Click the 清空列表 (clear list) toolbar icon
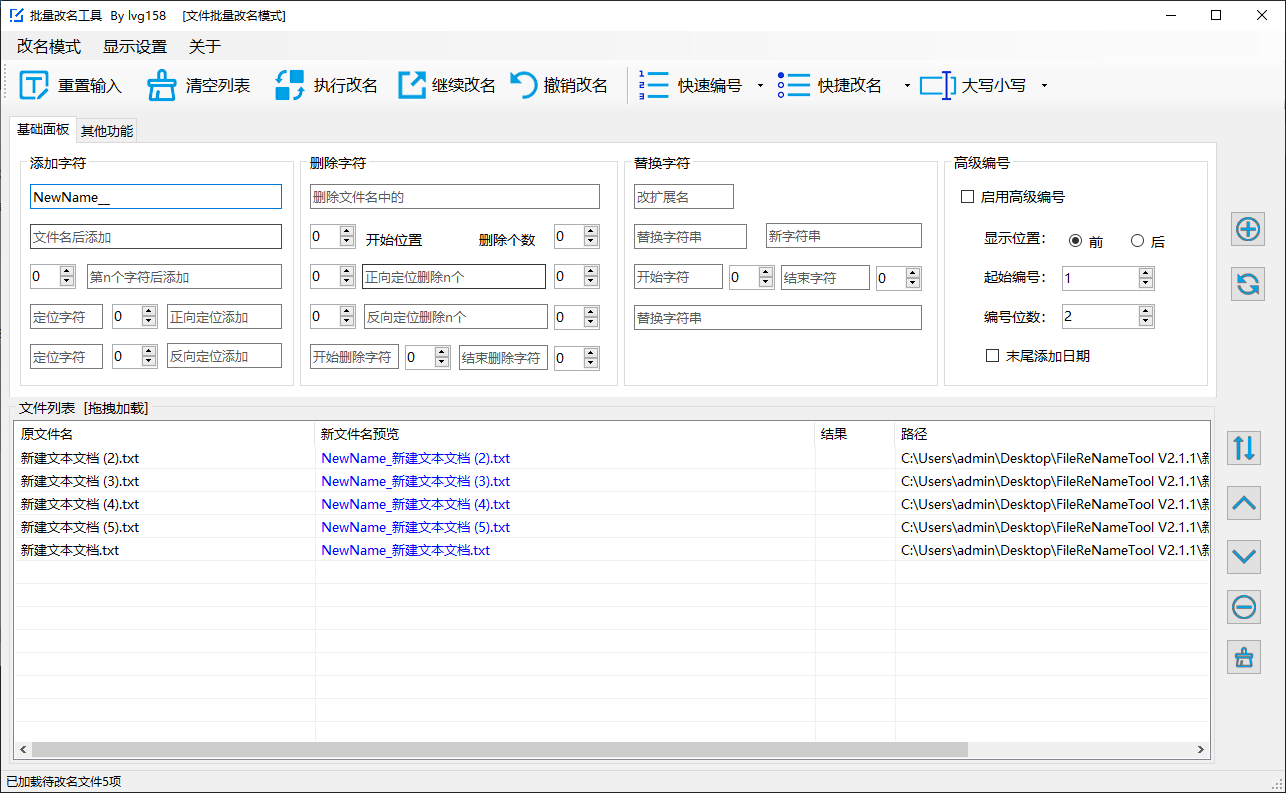1286x793 pixels. tap(161, 85)
